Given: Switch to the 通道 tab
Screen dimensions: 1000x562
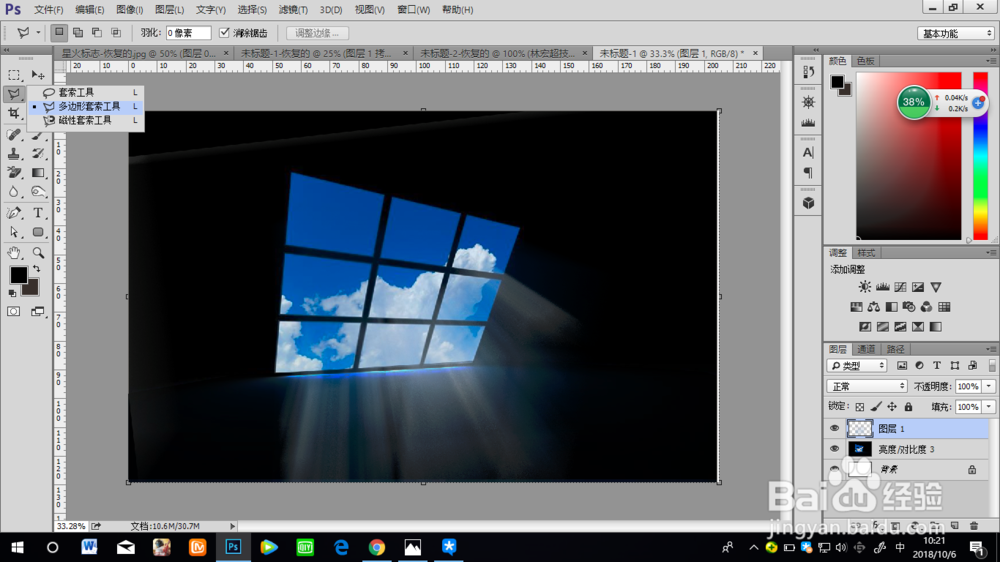Looking at the screenshot, I should tap(865, 349).
